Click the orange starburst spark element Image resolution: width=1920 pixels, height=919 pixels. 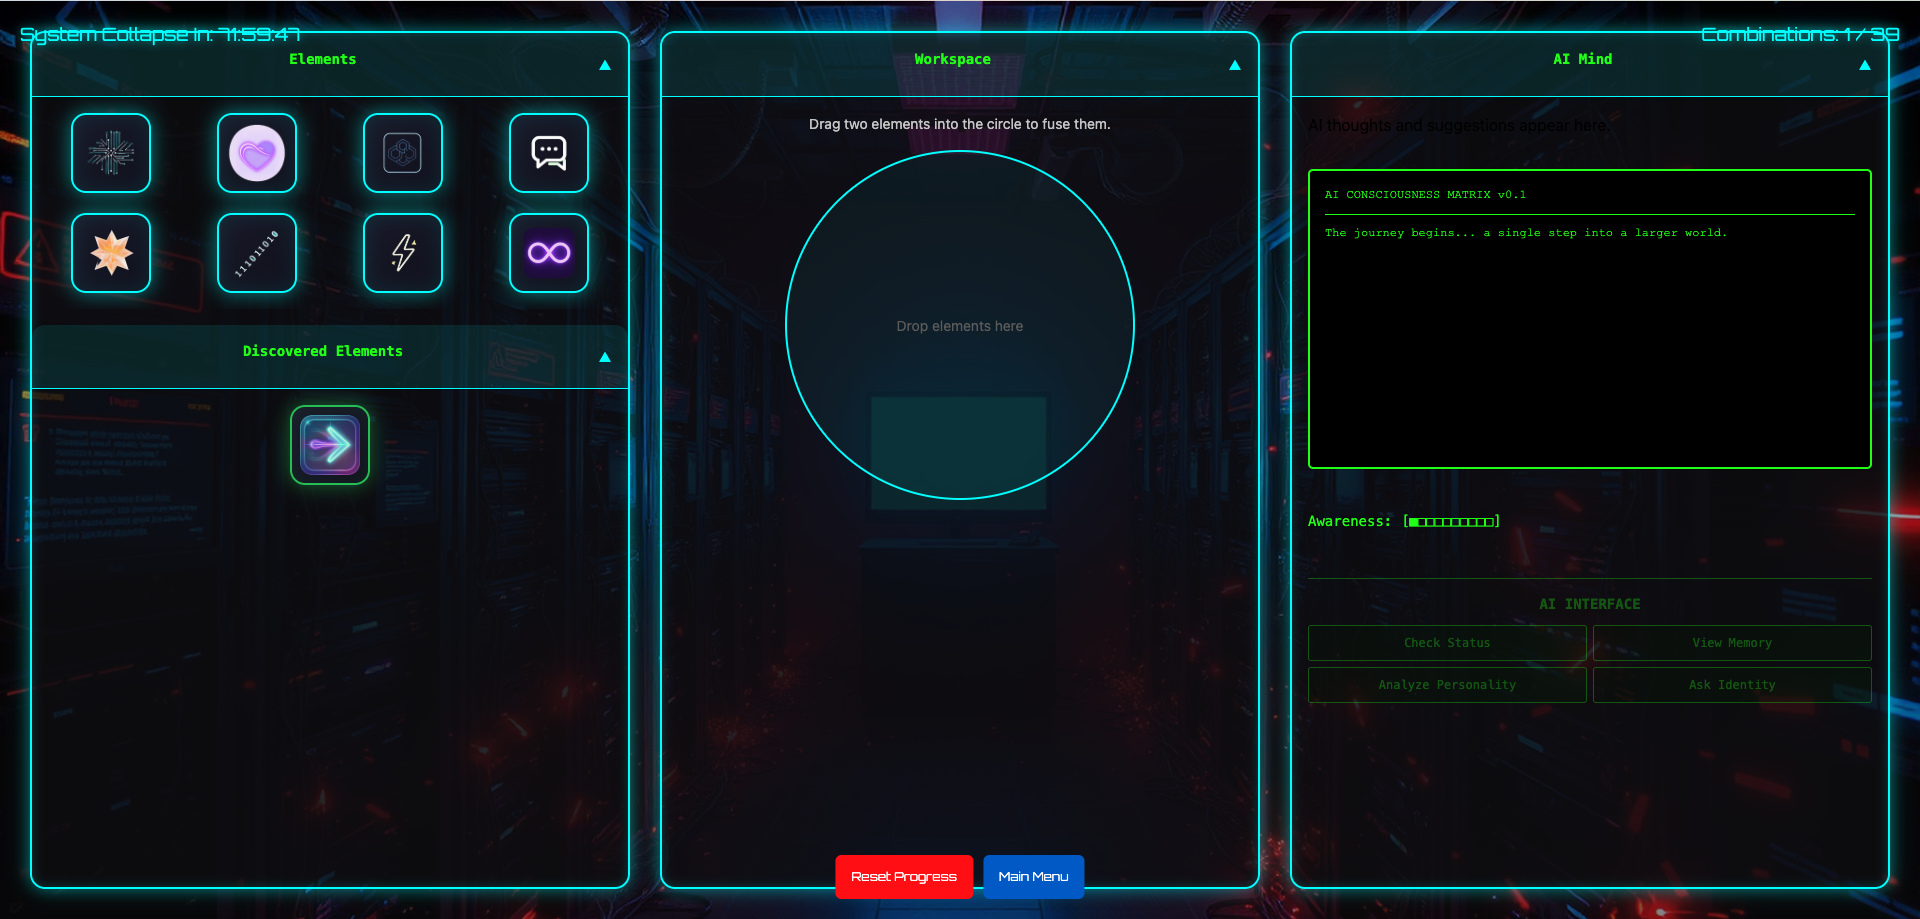(x=111, y=253)
